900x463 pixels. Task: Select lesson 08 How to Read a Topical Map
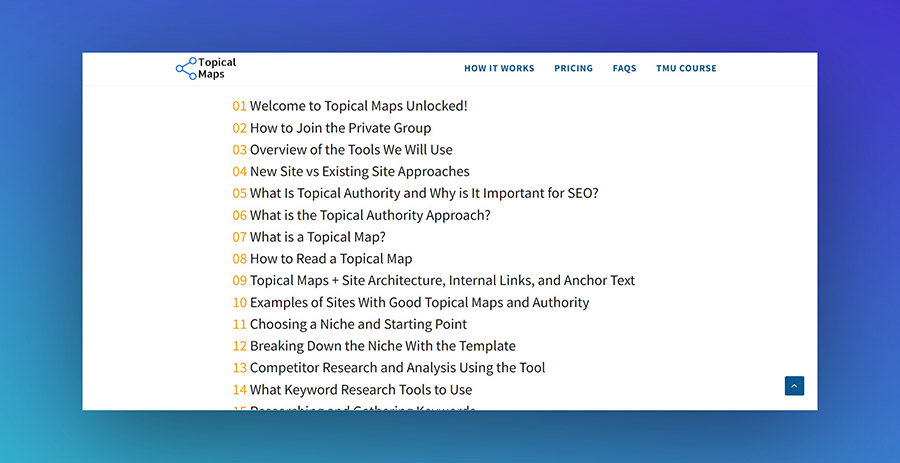[323, 259]
